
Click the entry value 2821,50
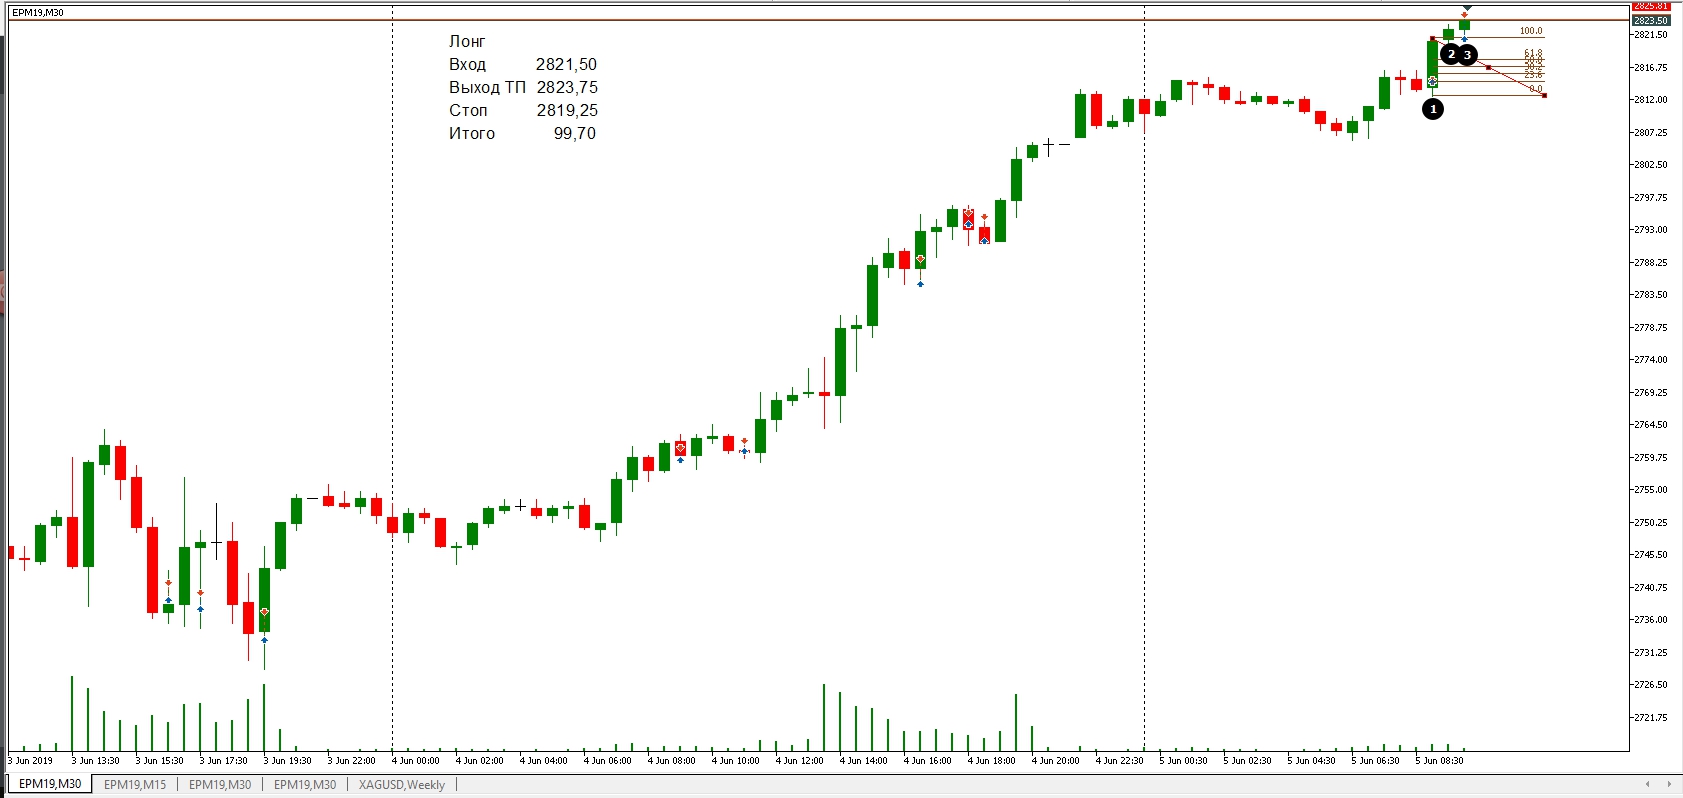click(x=566, y=64)
